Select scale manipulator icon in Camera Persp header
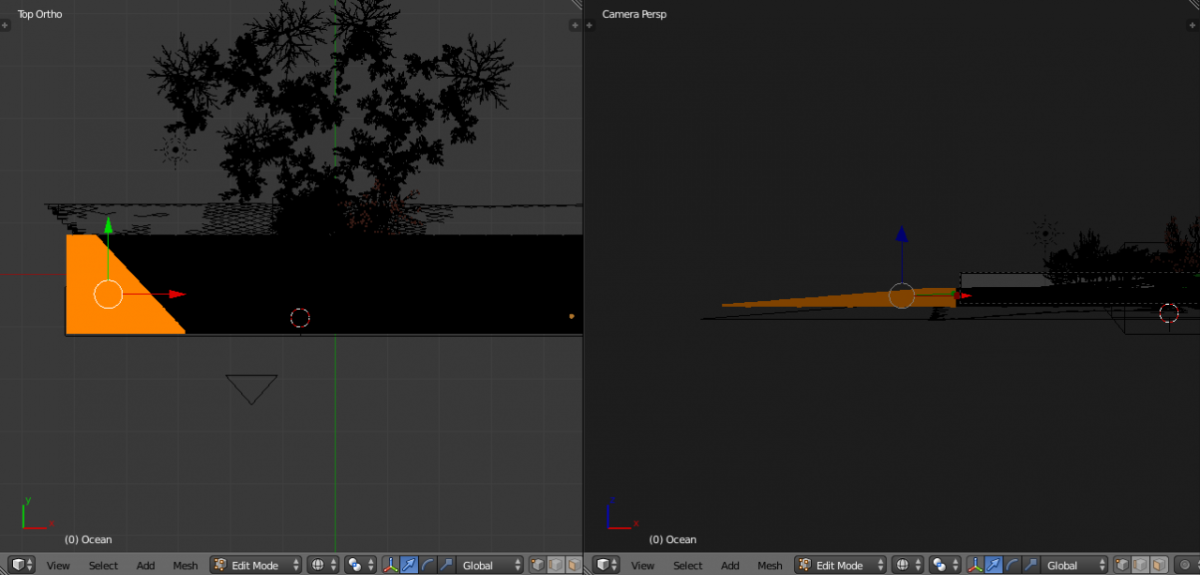The image size is (1200, 575). [x=1031, y=565]
